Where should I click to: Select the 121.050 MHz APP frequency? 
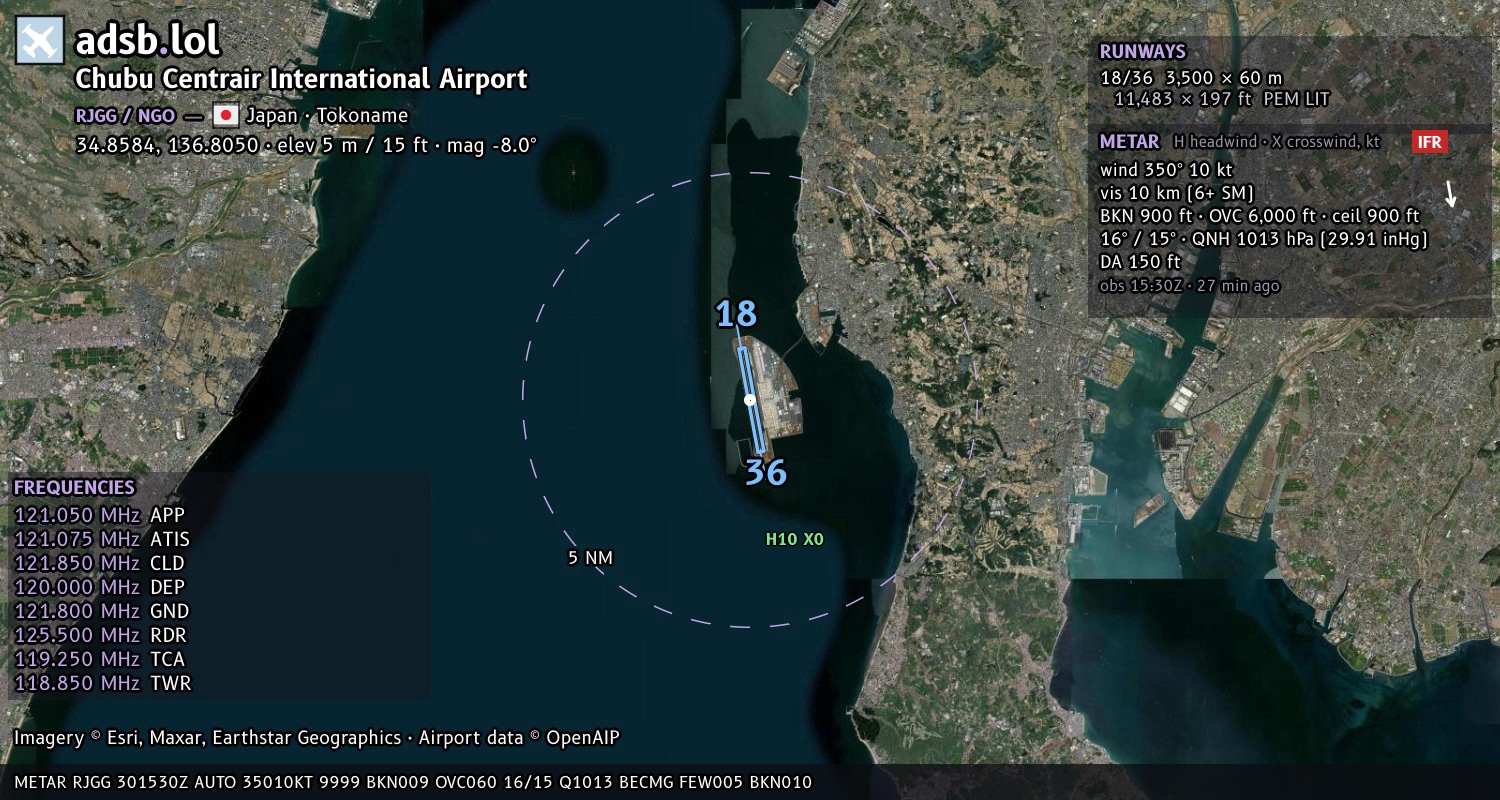(99, 515)
